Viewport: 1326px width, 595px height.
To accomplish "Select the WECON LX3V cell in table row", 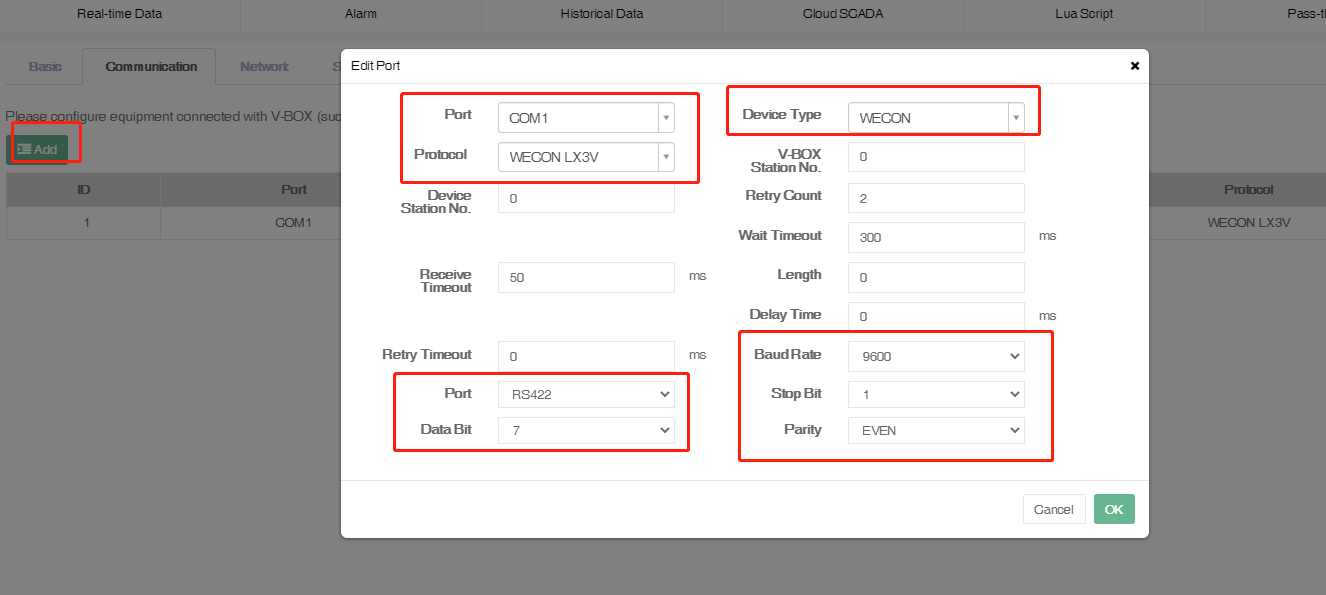I will coord(1249,223).
